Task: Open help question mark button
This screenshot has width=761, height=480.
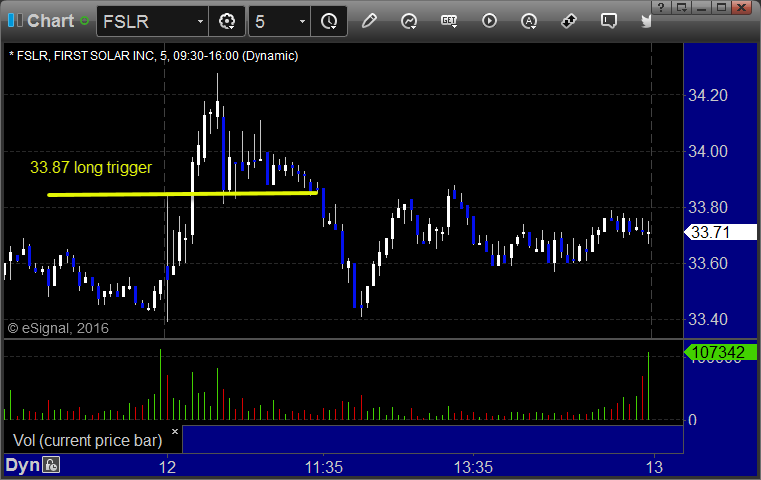Action: 661,7
